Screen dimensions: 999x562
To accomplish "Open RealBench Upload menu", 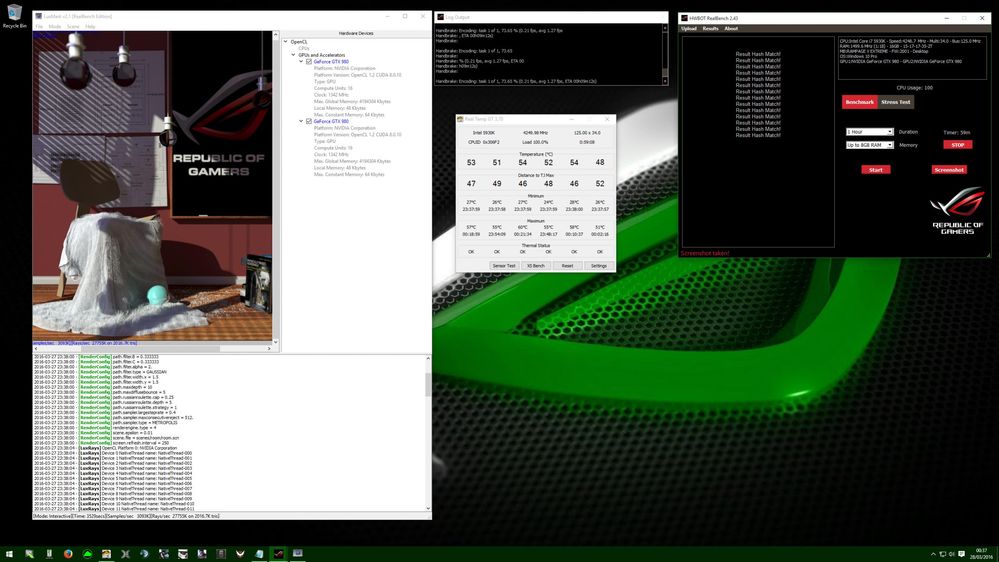I will tap(689, 29).
